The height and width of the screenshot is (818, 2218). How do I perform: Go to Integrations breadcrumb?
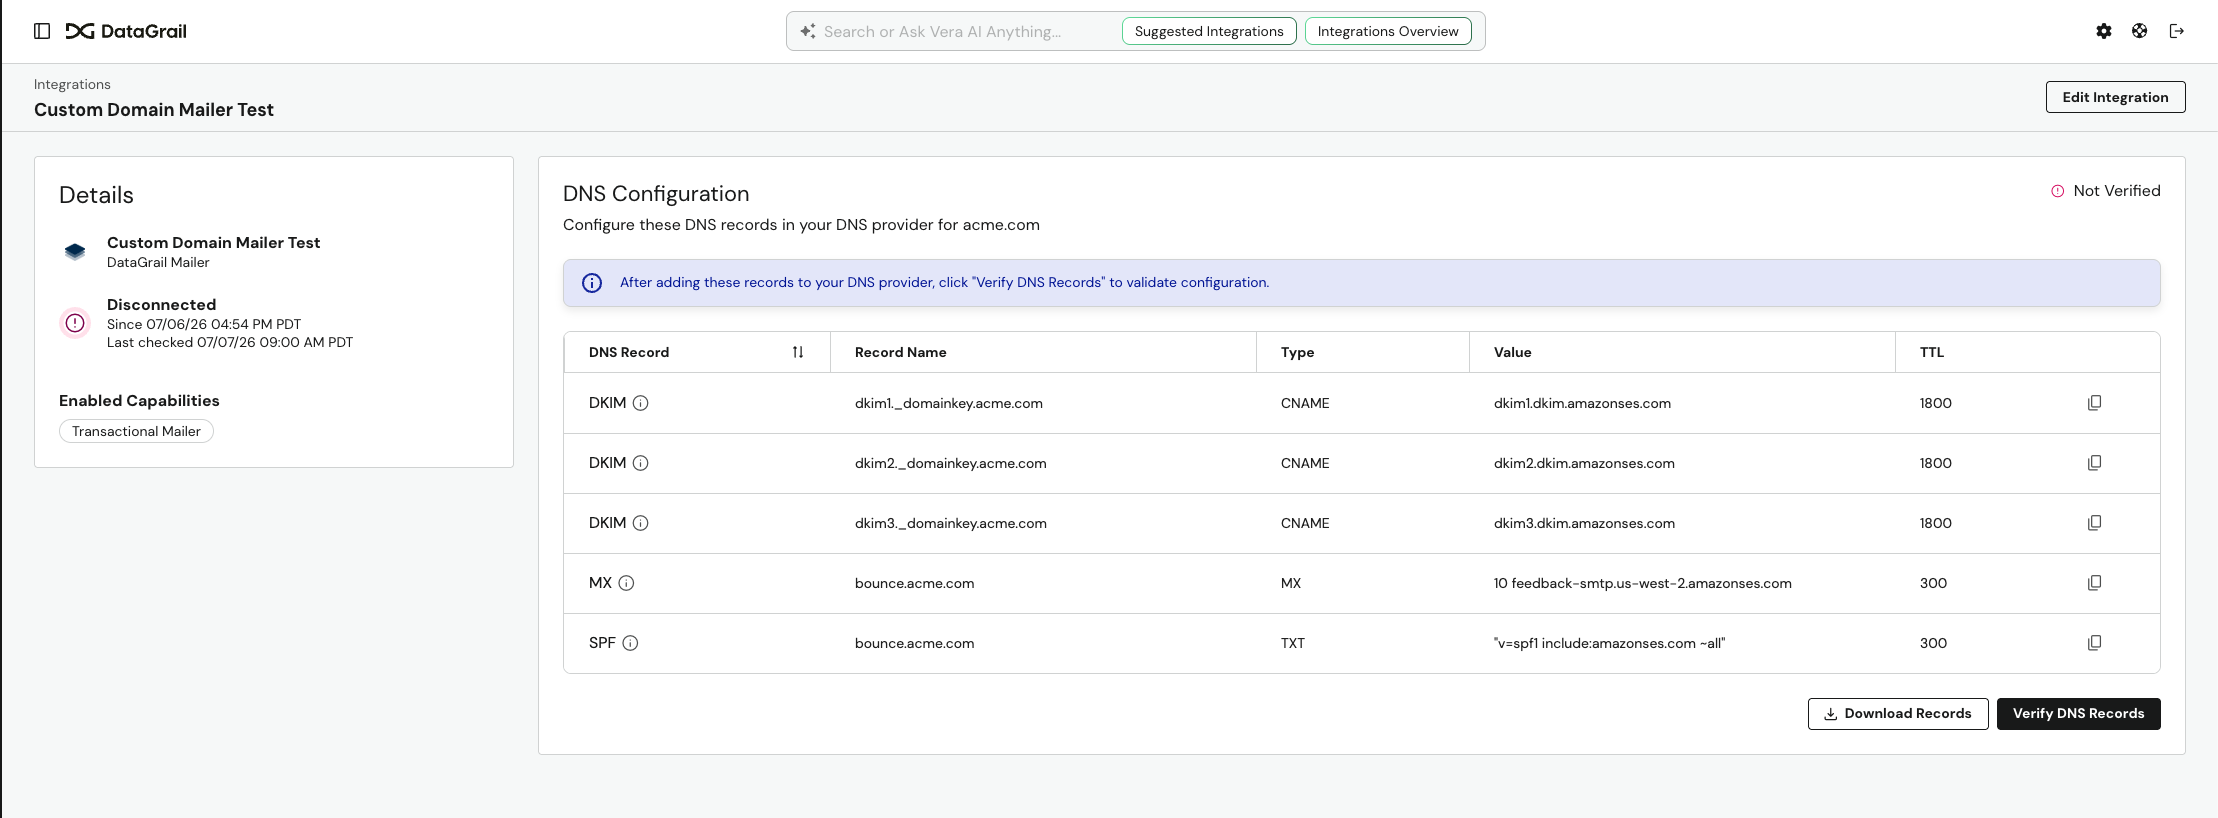[72, 84]
